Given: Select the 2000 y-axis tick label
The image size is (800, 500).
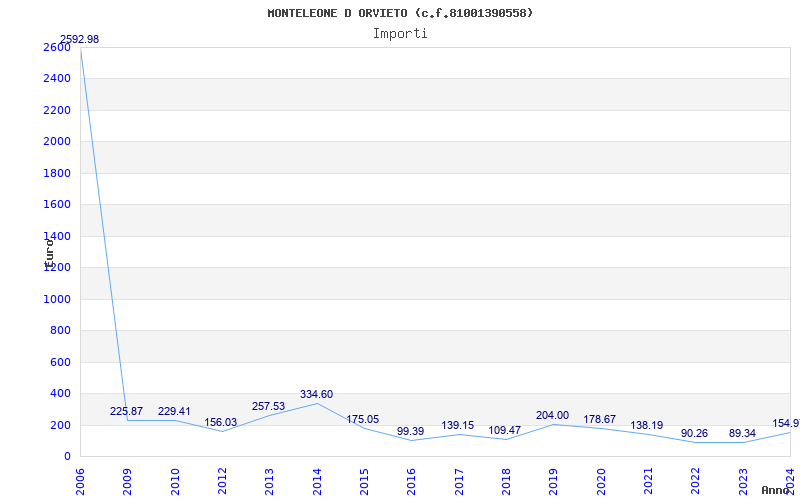Looking at the screenshot, I should (x=57, y=141).
